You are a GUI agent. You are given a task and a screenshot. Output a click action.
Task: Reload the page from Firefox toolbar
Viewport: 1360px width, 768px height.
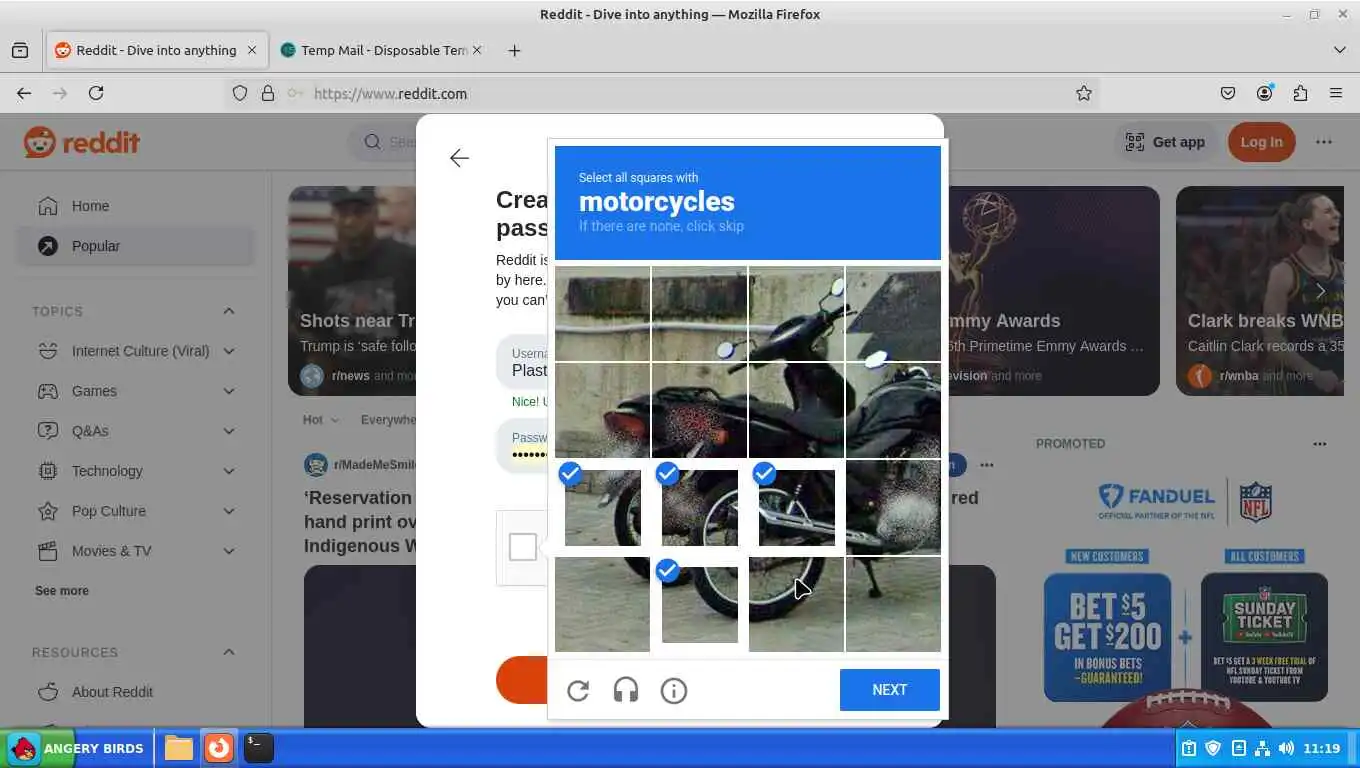[x=96, y=93]
